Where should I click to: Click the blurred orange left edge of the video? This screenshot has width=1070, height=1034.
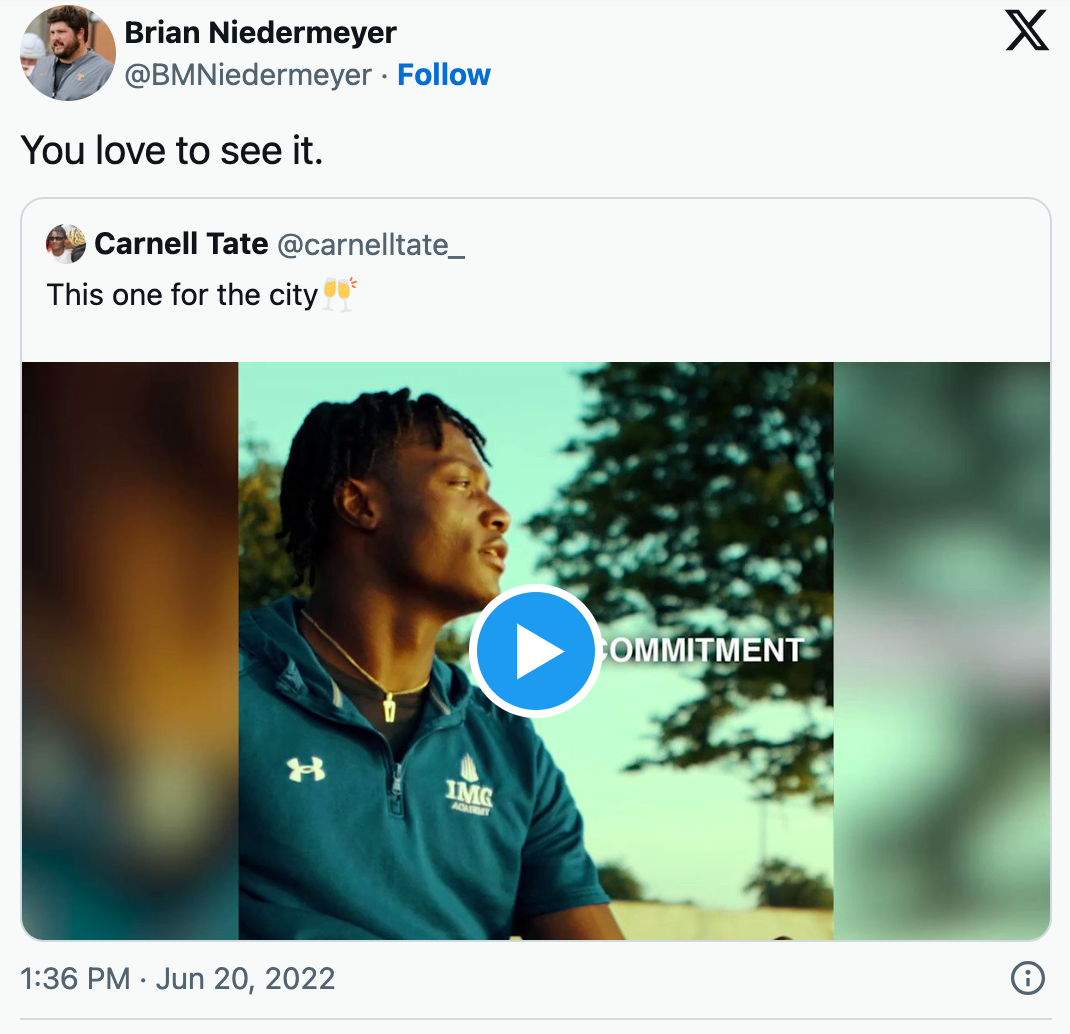coord(130,650)
